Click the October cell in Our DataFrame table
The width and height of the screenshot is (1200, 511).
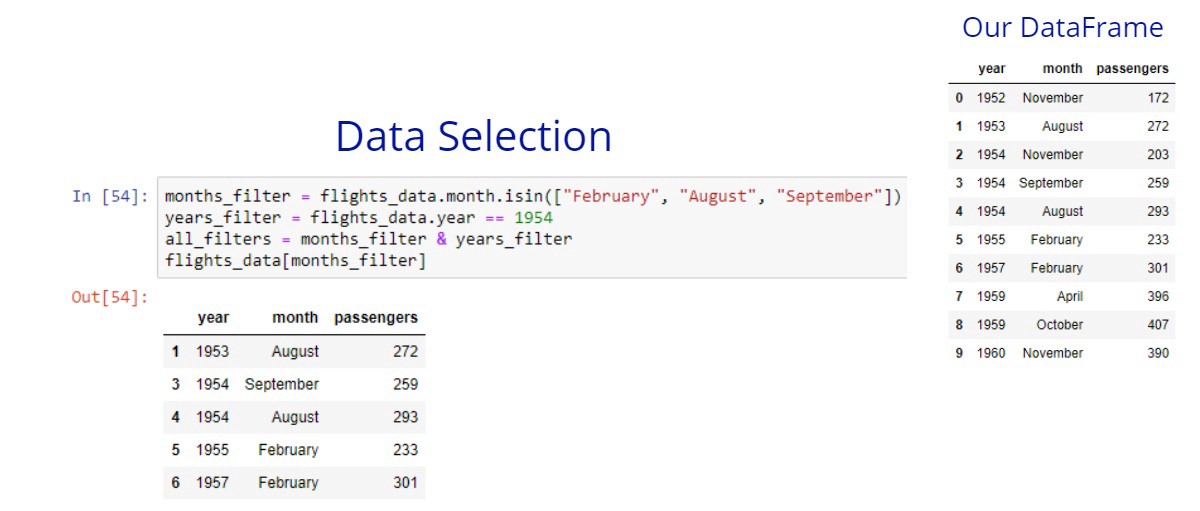[1060, 325]
